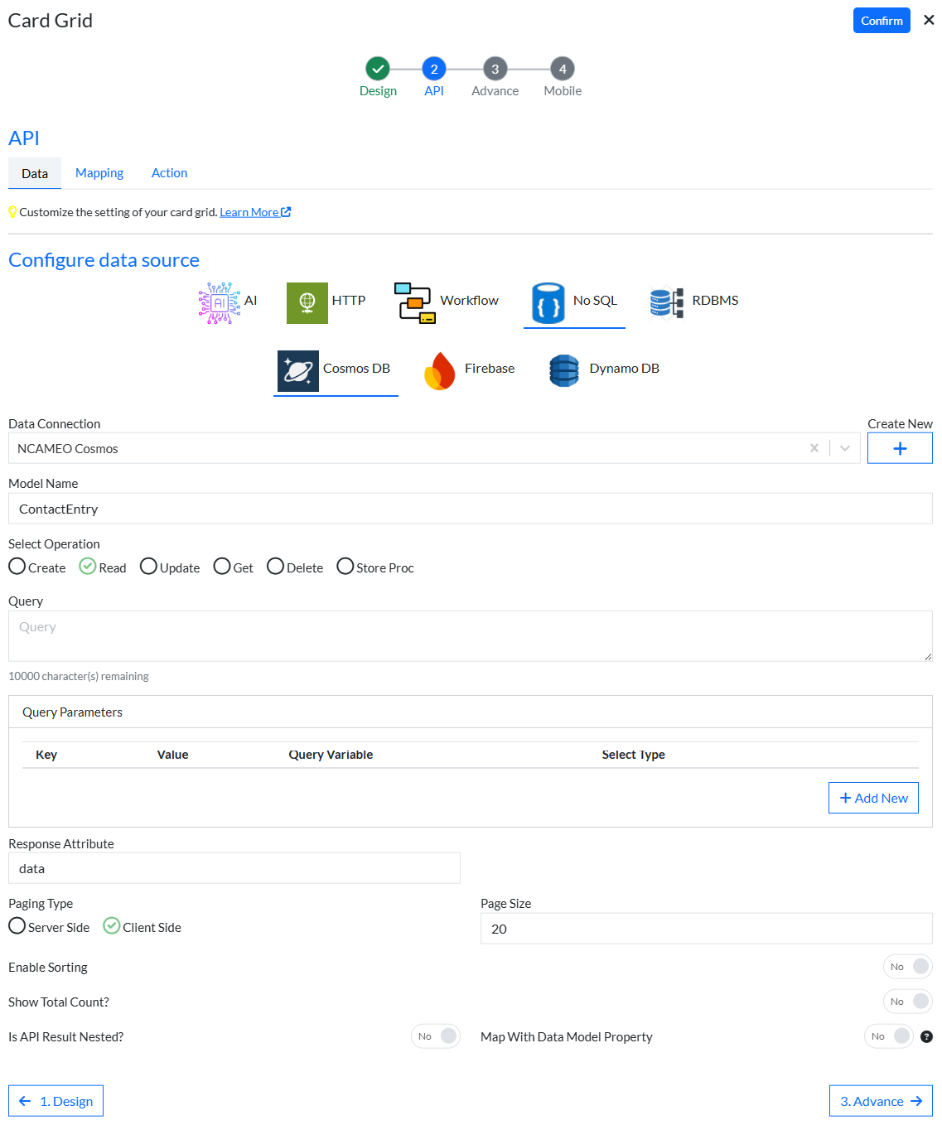The width and height of the screenshot is (942, 1125).
Task: Select the Firebase flame icon
Action: (x=440, y=370)
